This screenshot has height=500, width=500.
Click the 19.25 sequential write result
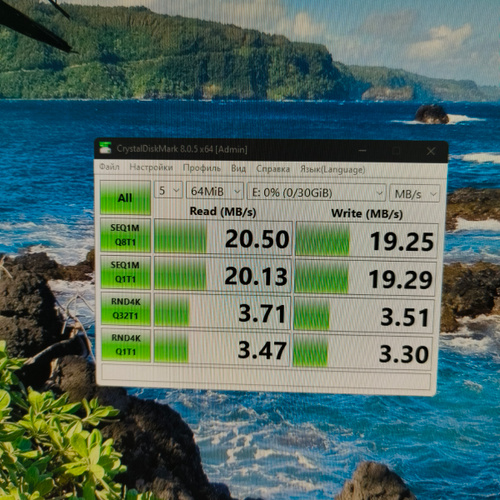366,240
